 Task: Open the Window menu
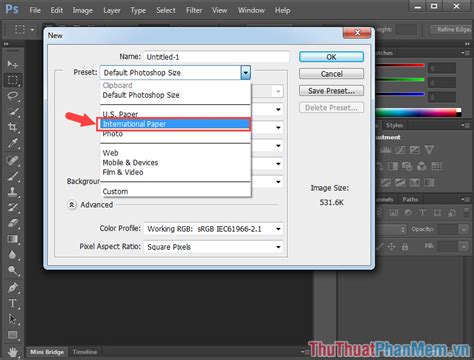point(251,11)
